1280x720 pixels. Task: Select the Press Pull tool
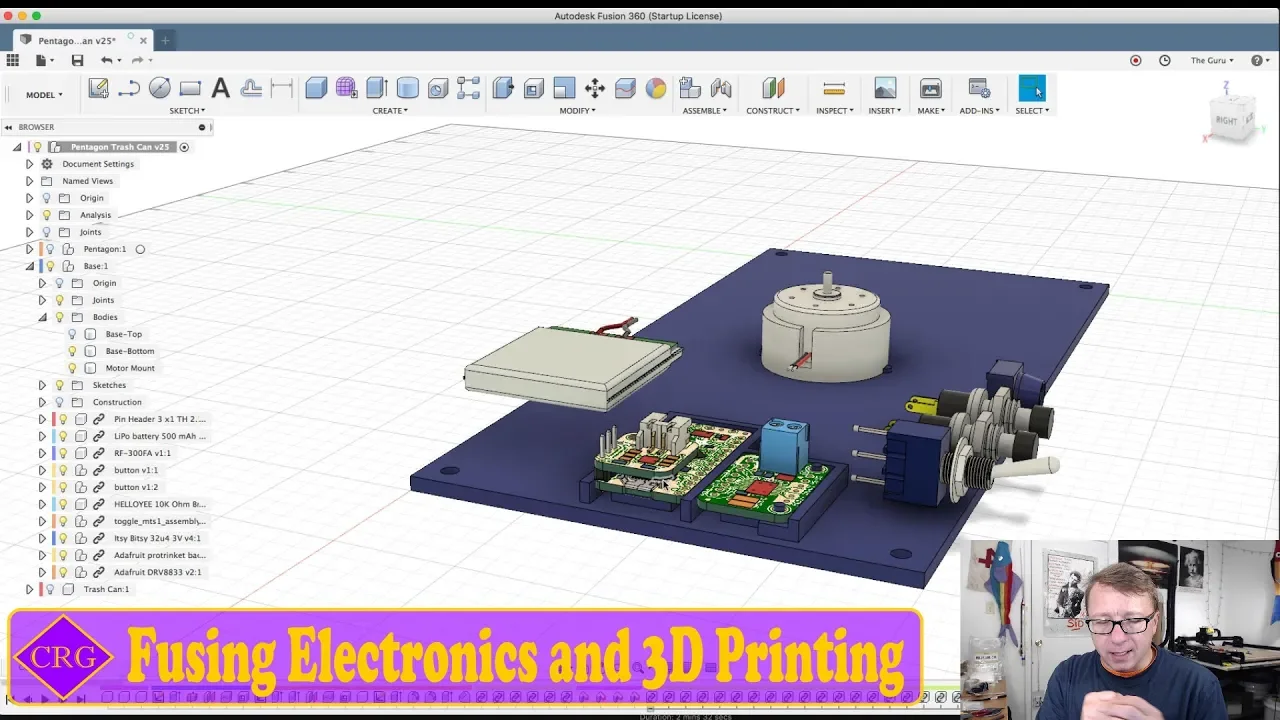(503, 88)
